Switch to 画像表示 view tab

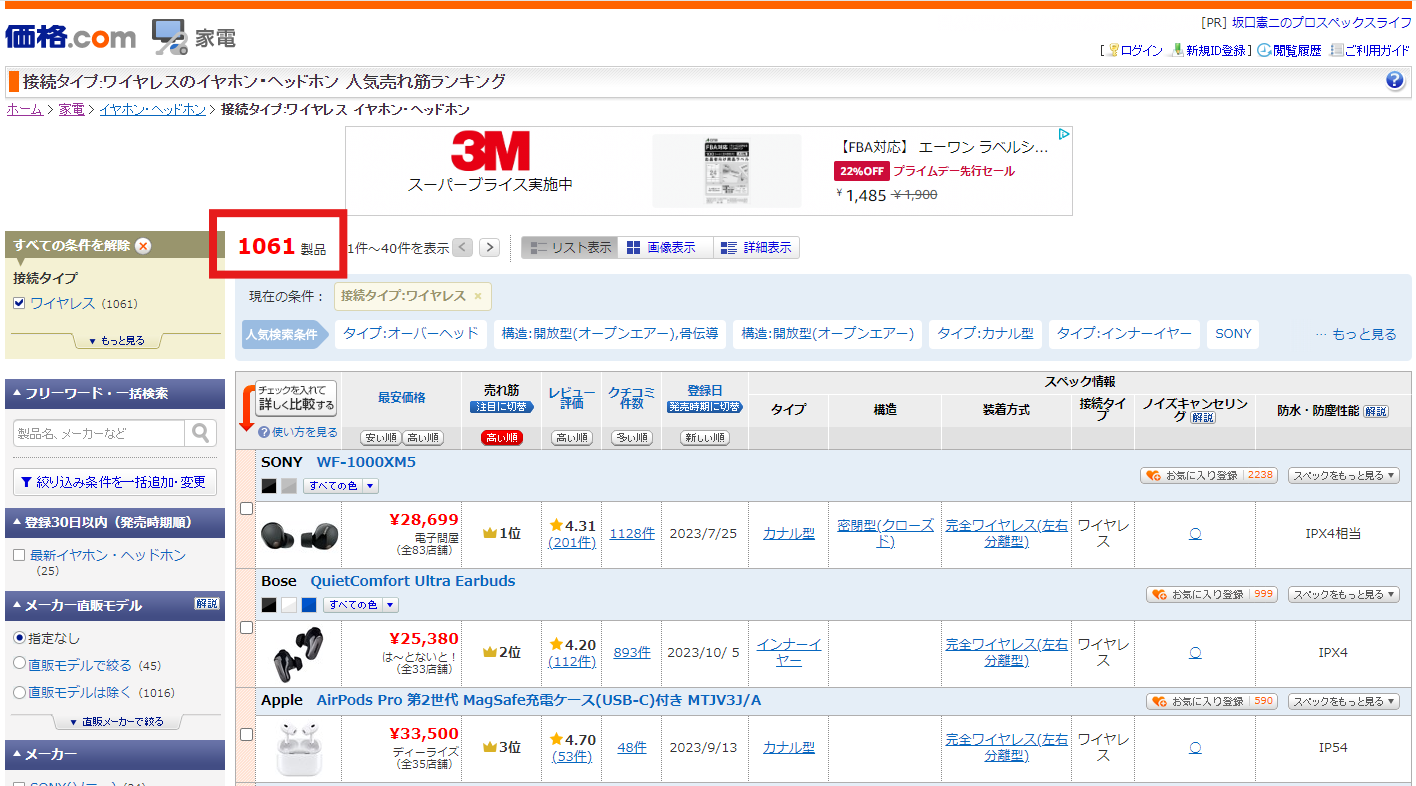tap(660, 248)
